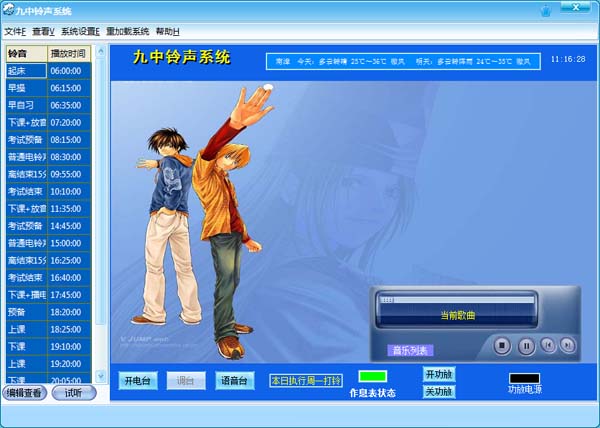Click the schedule list scroll-down arrow

tap(101, 376)
